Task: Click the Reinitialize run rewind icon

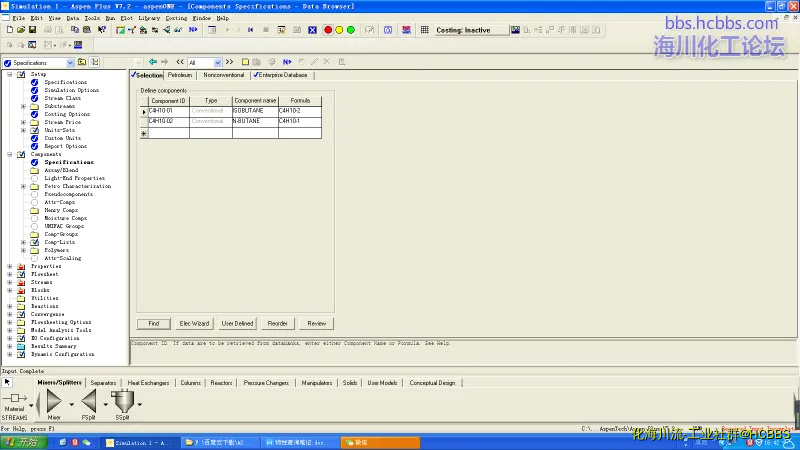Action: [x=251, y=30]
